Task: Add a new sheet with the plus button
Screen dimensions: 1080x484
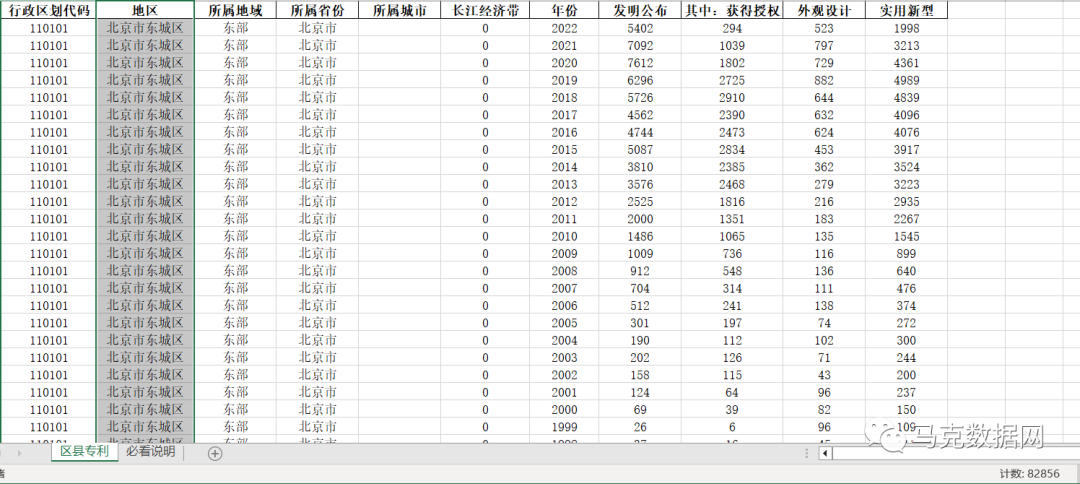Action: click(x=215, y=453)
